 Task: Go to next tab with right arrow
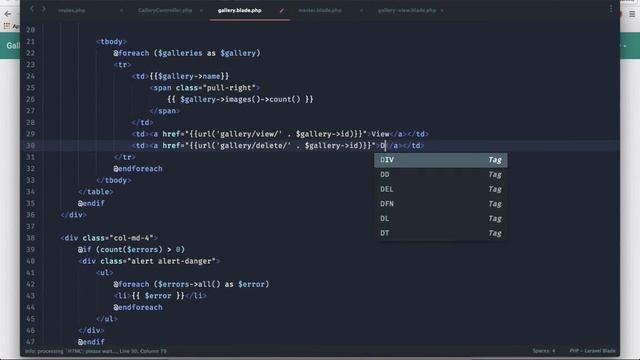click(x=43, y=9)
